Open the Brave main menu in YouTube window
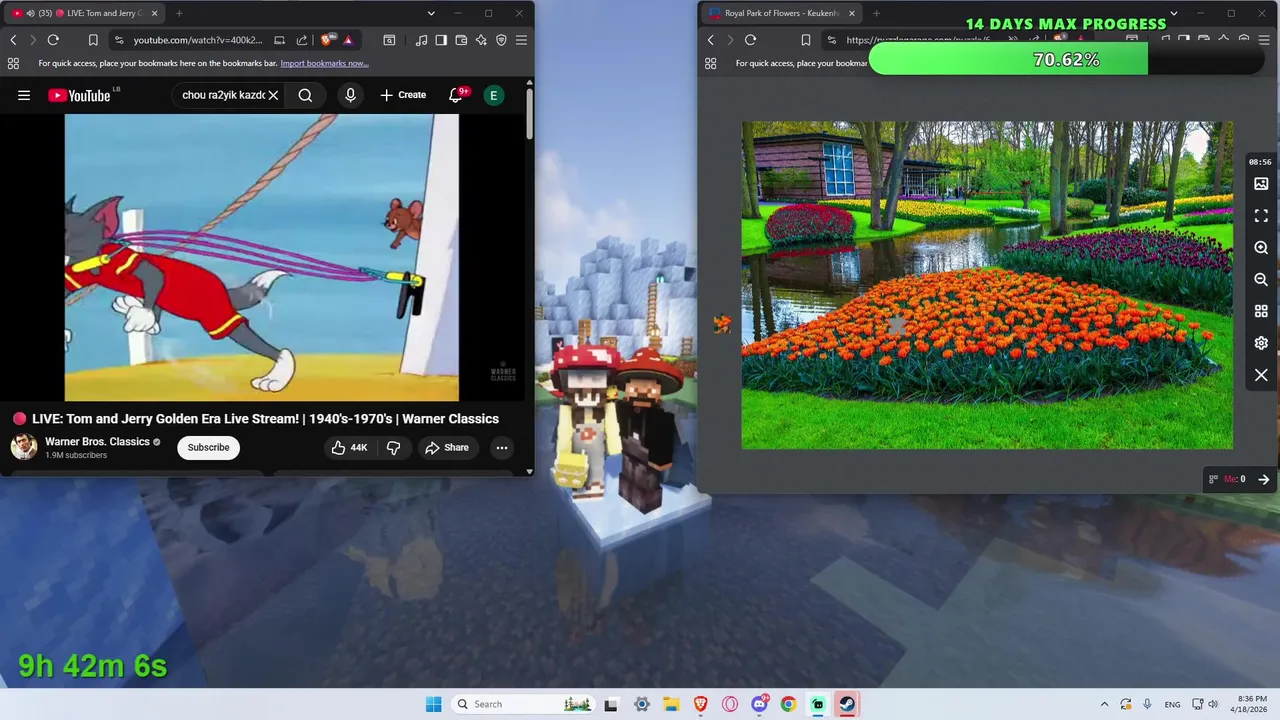This screenshot has height=720, width=1280. 521,40
